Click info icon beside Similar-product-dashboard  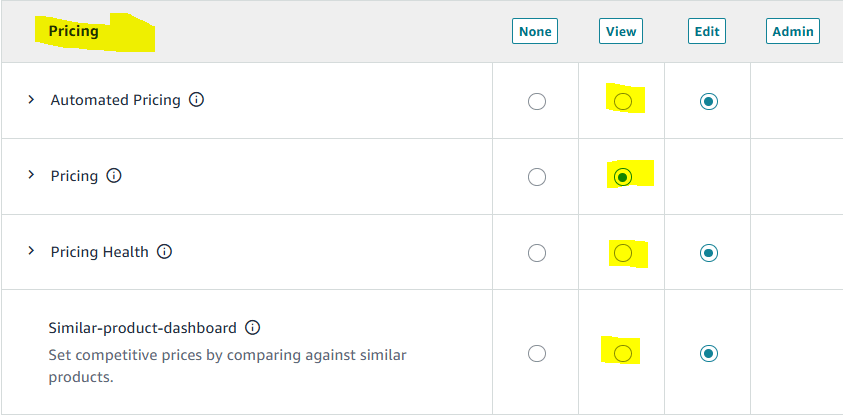(x=253, y=328)
